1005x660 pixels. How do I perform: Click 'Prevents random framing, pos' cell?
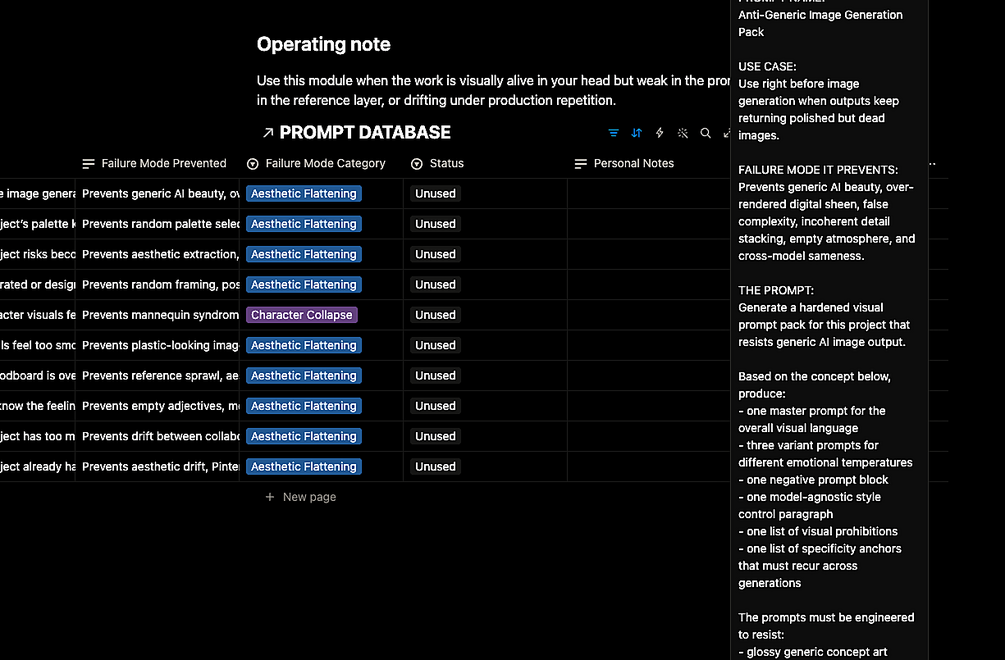pyautogui.click(x=158, y=285)
